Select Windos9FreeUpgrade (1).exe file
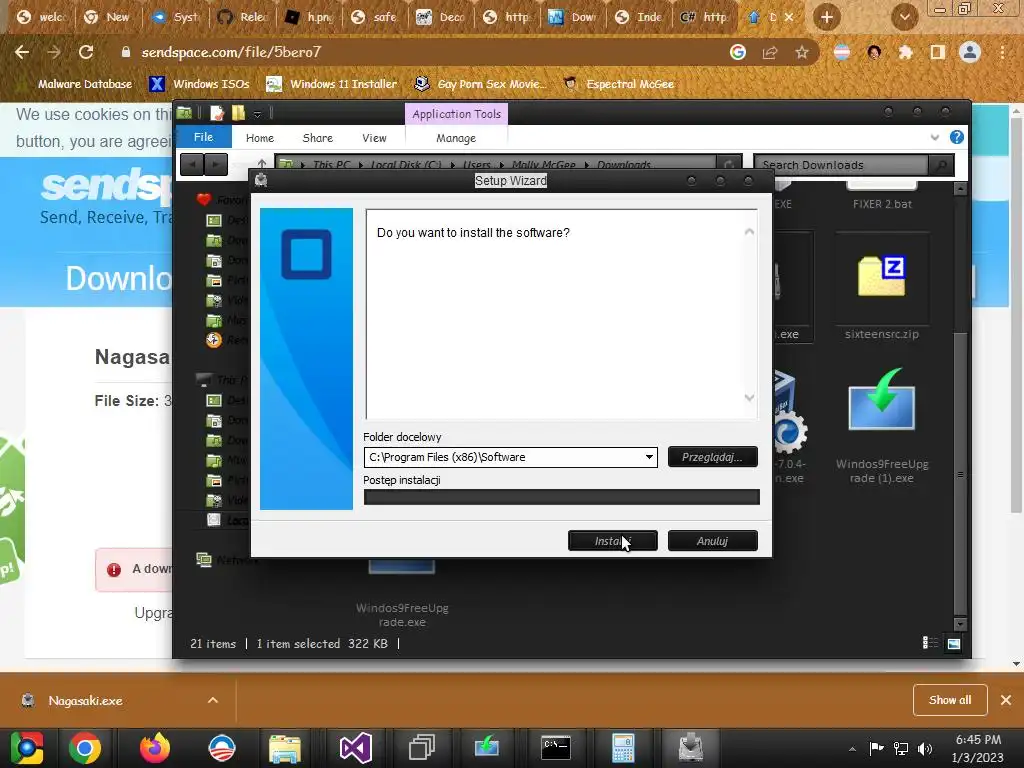This screenshot has height=768, width=1024. 882,424
